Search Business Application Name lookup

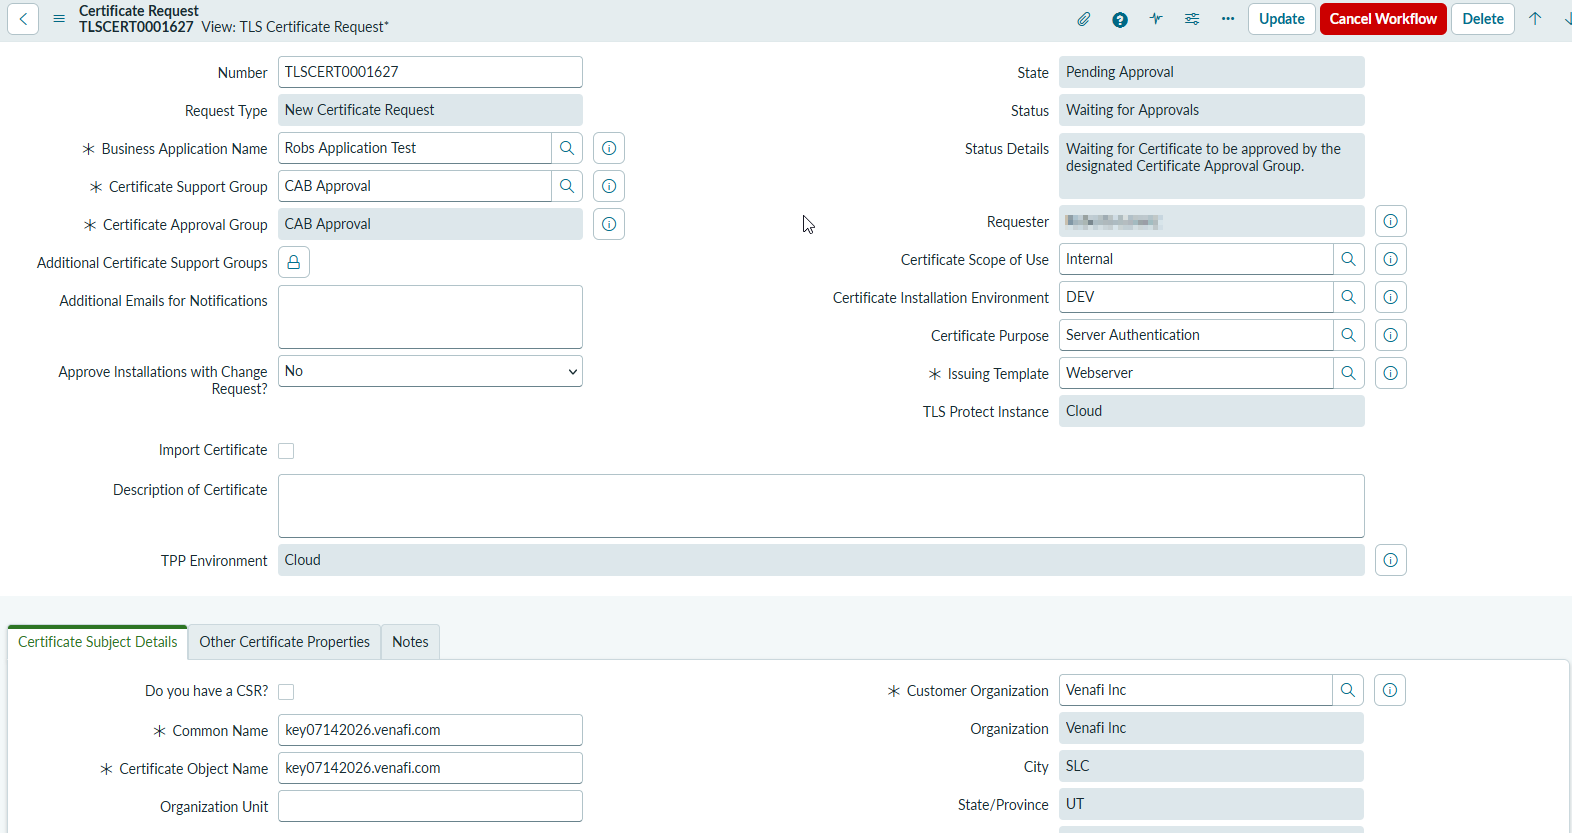(x=567, y=148)
